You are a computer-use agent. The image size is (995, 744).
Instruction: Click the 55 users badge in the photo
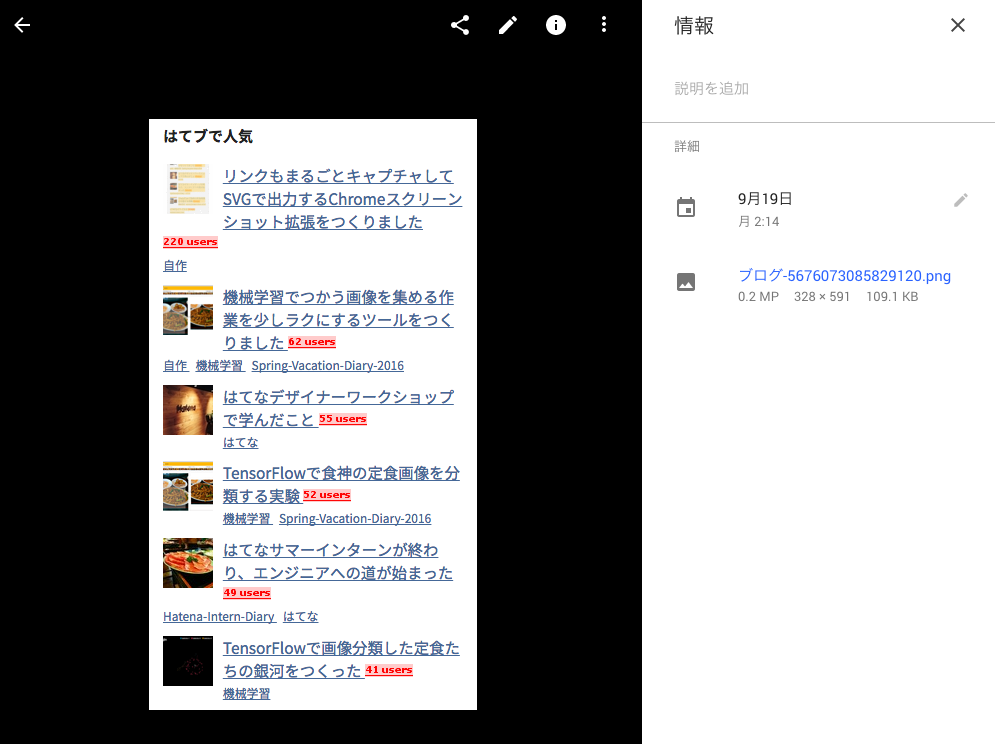coord(343,419)
